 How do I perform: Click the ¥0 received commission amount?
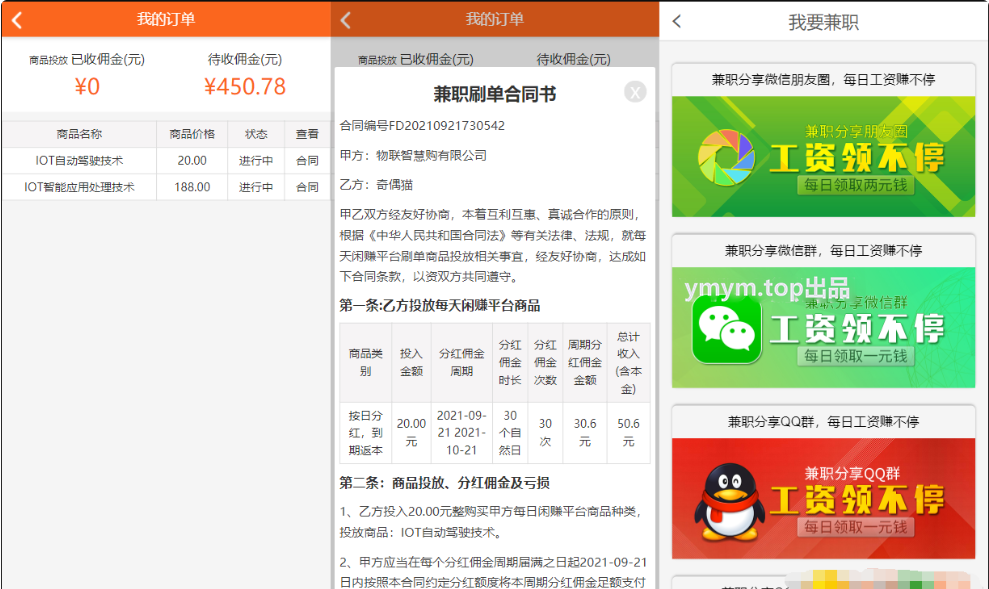tap(87, 86)
